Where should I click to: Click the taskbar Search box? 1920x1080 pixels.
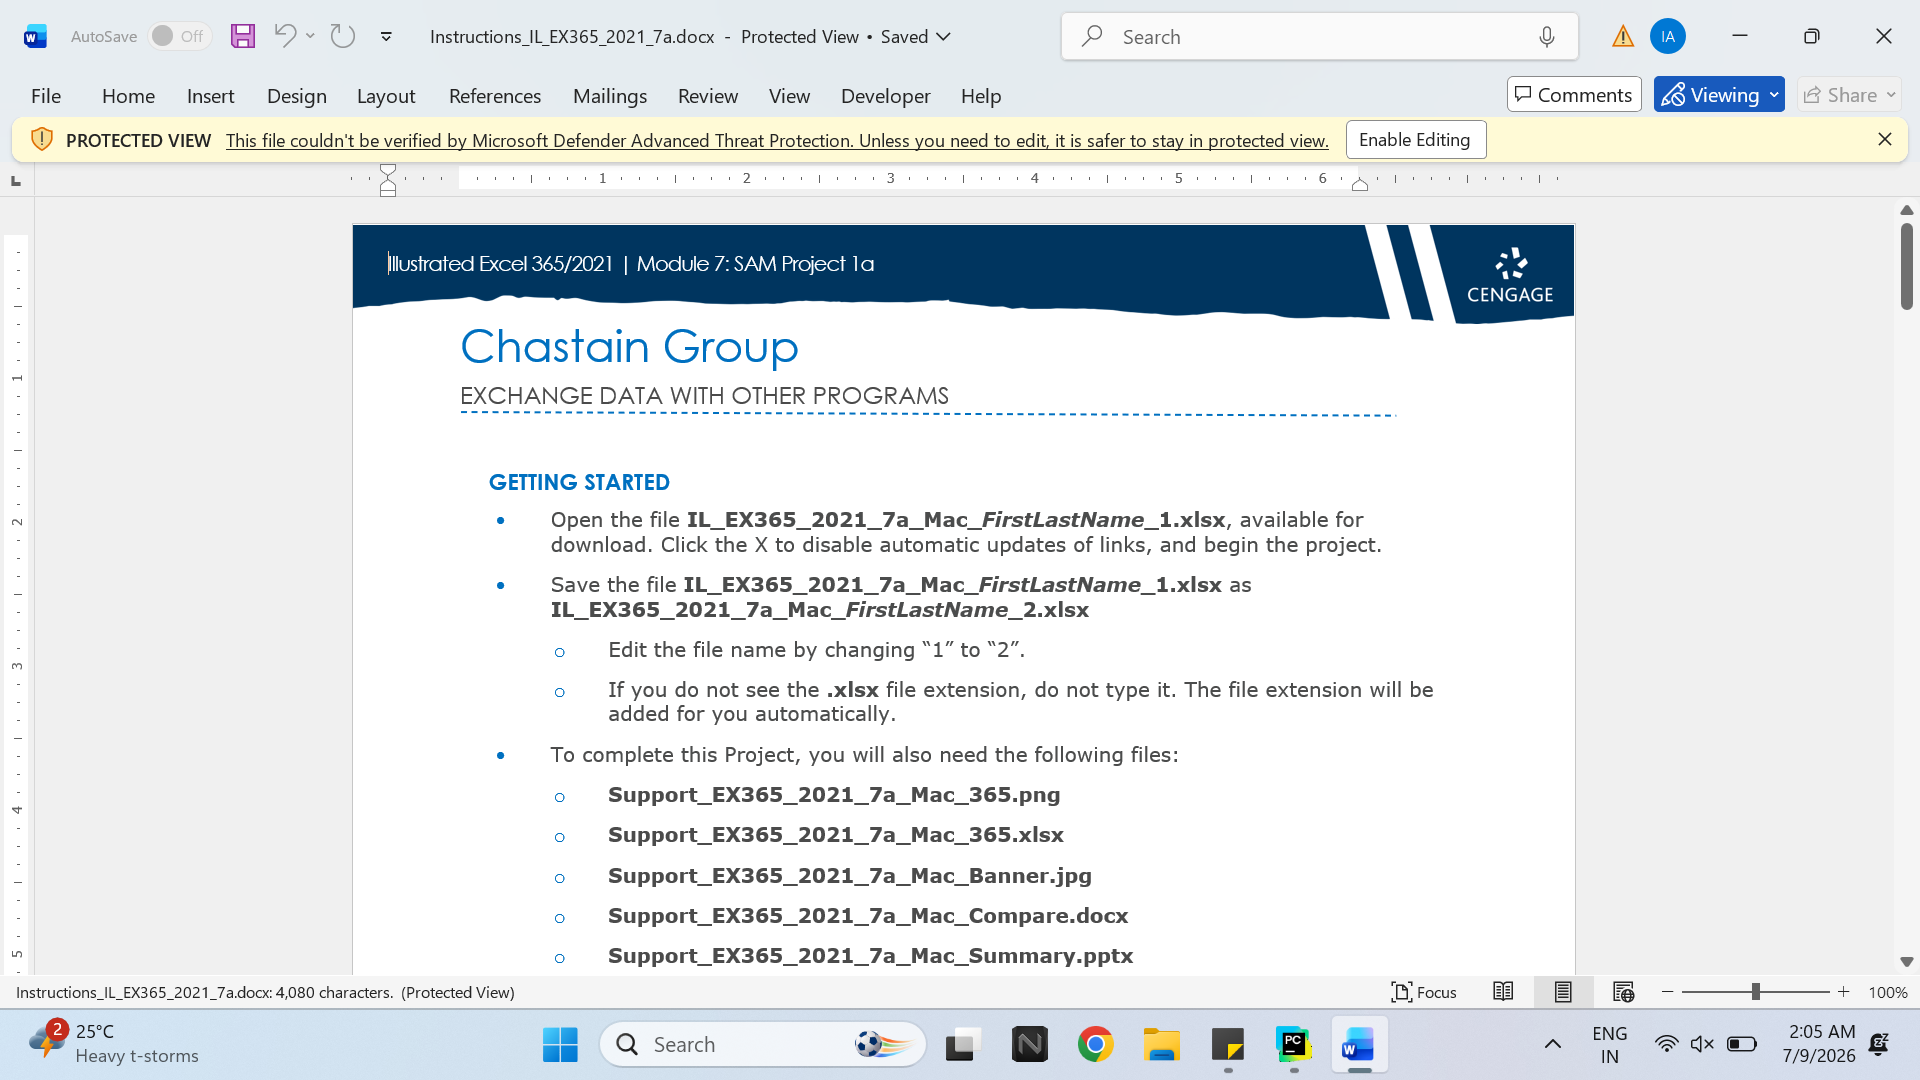pyautogui.click(x=763, y=1045)
